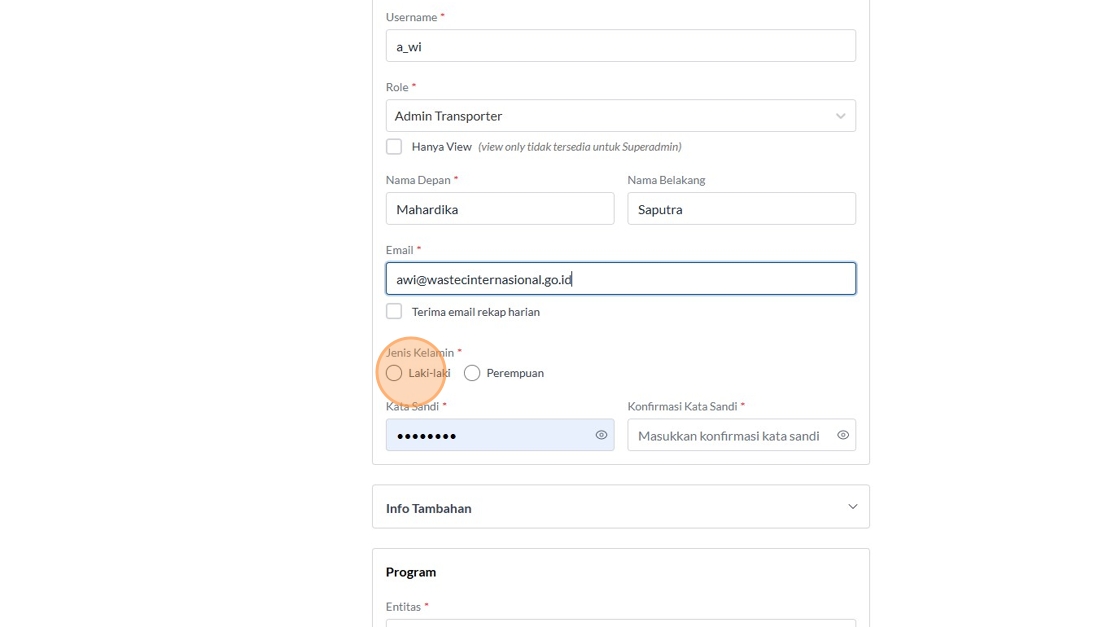
Task: Click the Username field label
Action: coord(411,17)
